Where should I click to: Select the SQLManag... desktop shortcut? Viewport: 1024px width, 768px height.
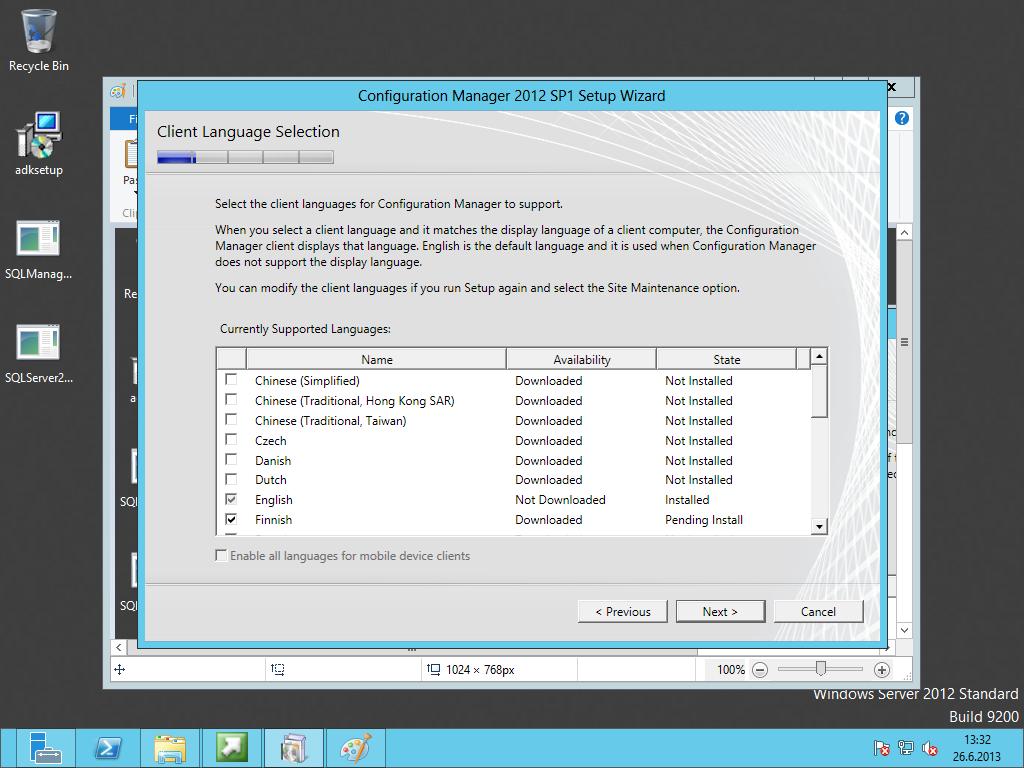(x=39, y=249)
